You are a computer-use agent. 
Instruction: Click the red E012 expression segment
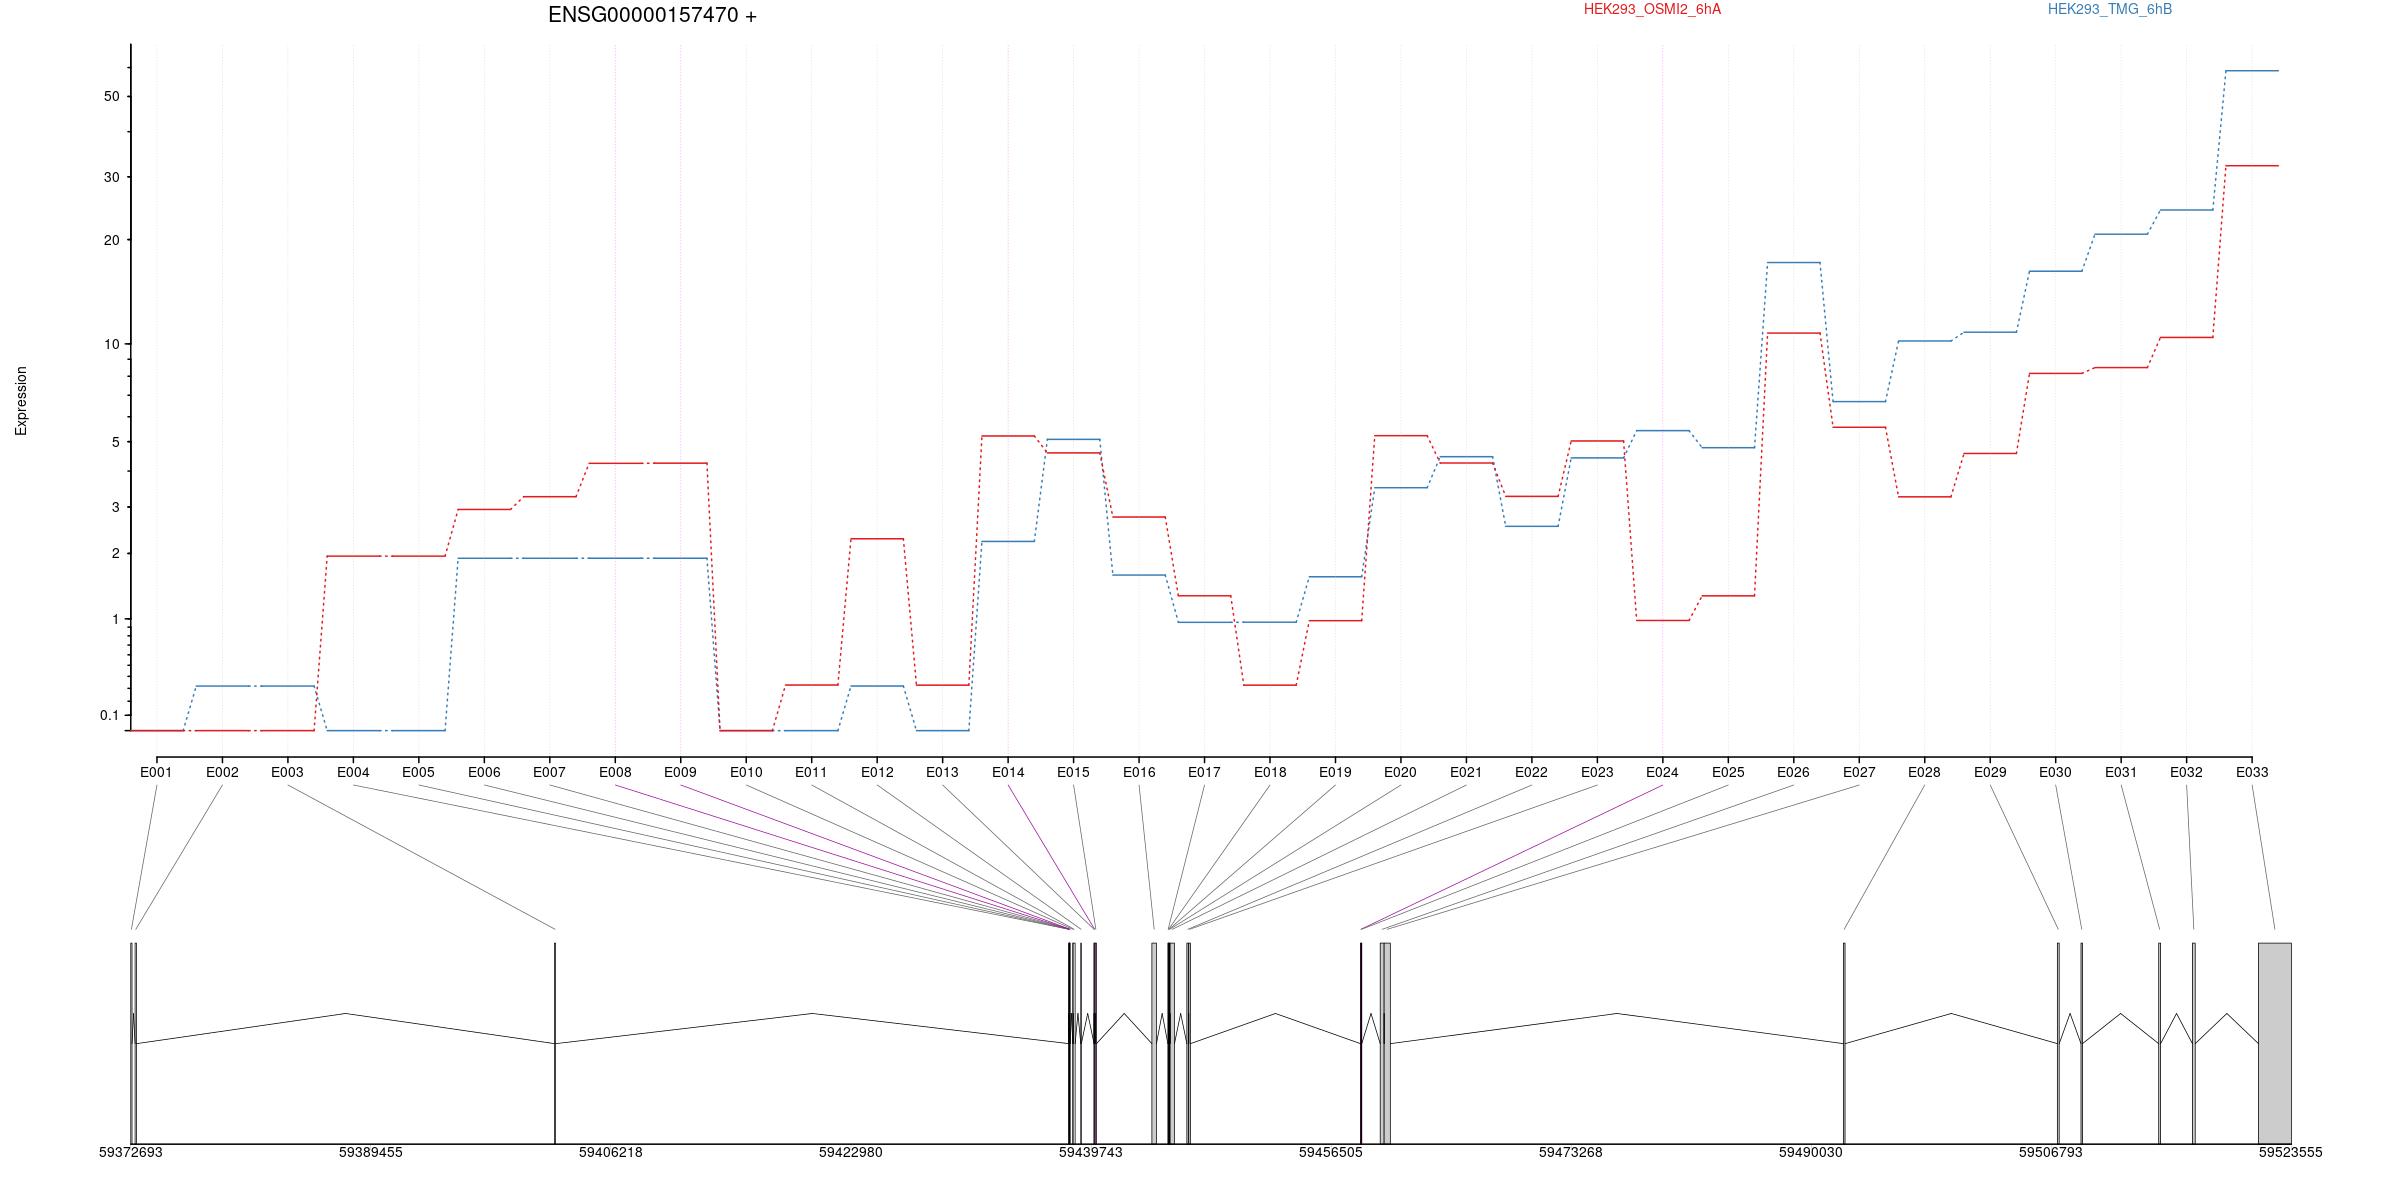point(877,539)
